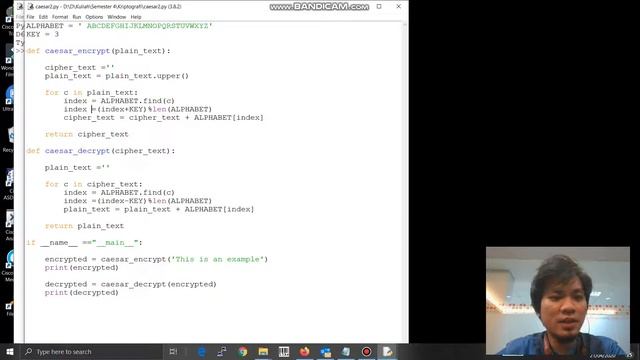
Task: Open the Options menu
Action: pos(94,17)
